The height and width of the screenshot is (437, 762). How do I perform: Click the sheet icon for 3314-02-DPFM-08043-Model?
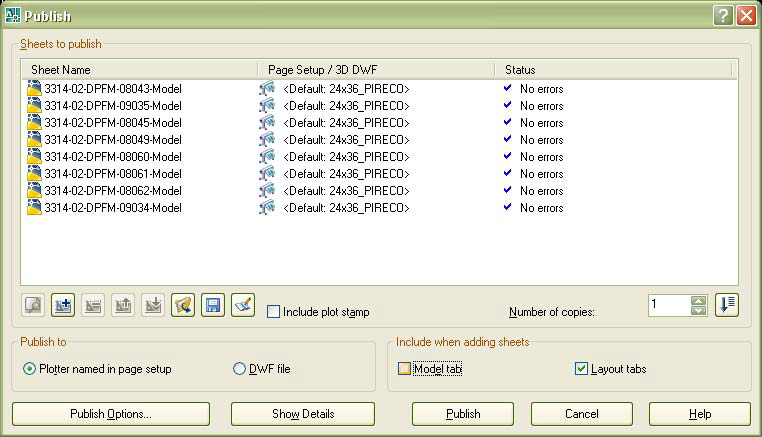(x=34, y=88)
